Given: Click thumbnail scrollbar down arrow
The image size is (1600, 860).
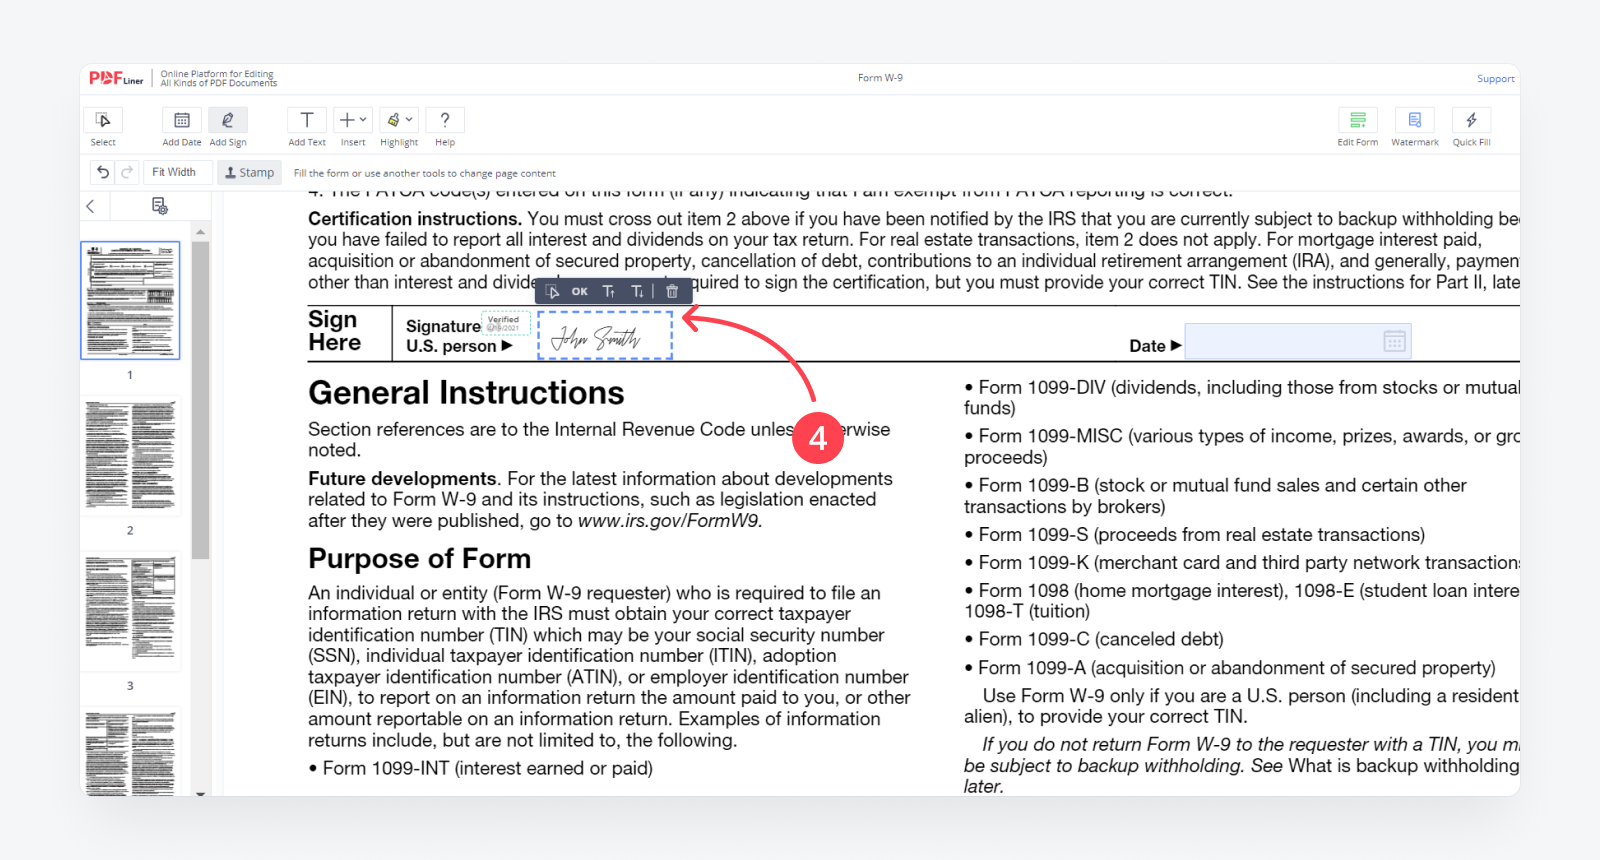Looking at the screenshot, I should point(200,792).
